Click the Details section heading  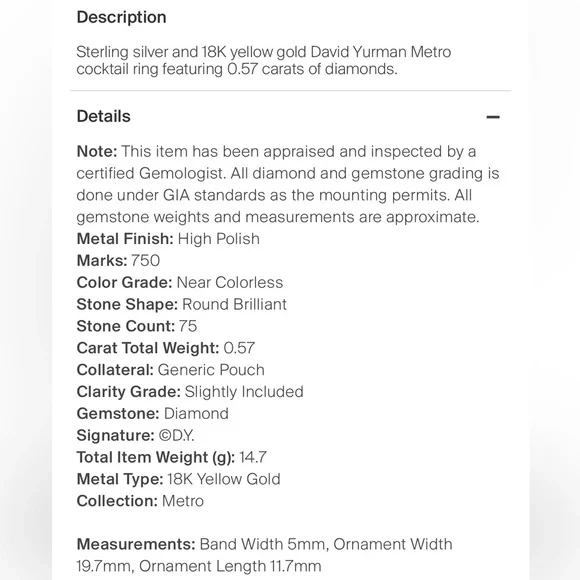(104, 117)
